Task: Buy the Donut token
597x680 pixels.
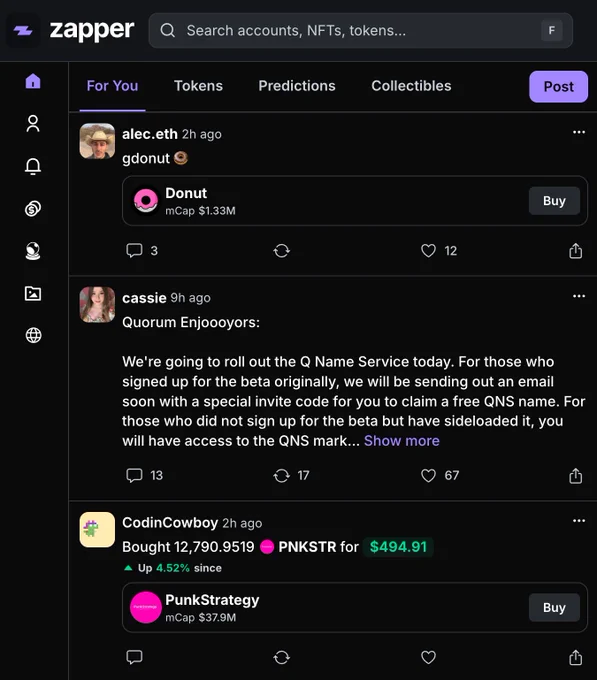Action: tap(554, 201)
